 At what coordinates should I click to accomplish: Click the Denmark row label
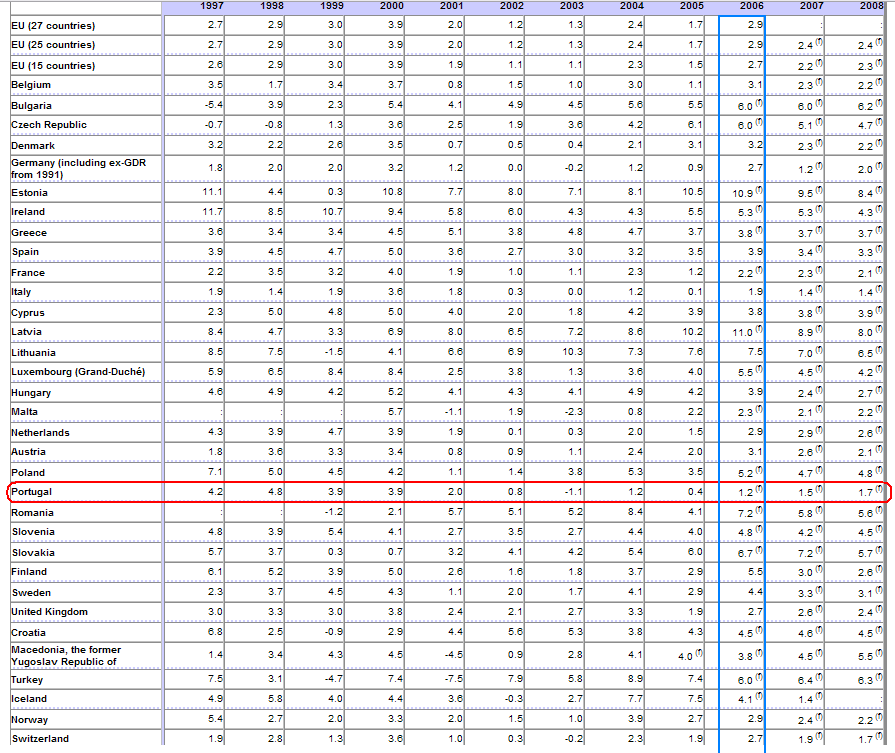(33, 146)
